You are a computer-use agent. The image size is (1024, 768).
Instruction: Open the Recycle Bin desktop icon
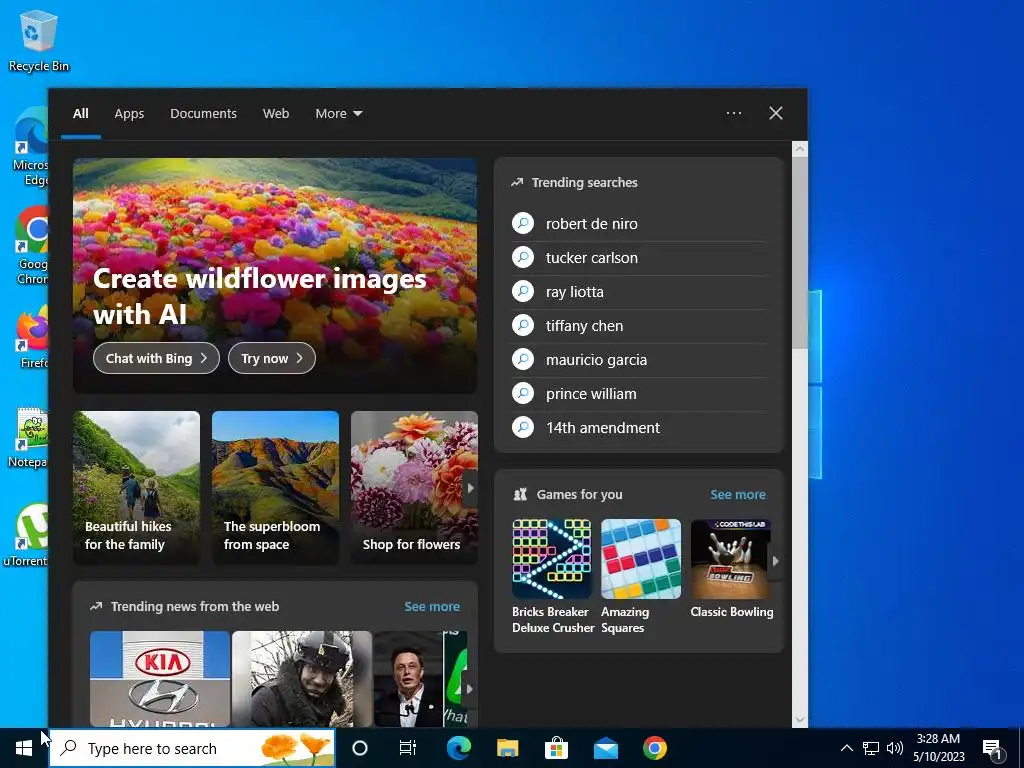pos(39,40)
